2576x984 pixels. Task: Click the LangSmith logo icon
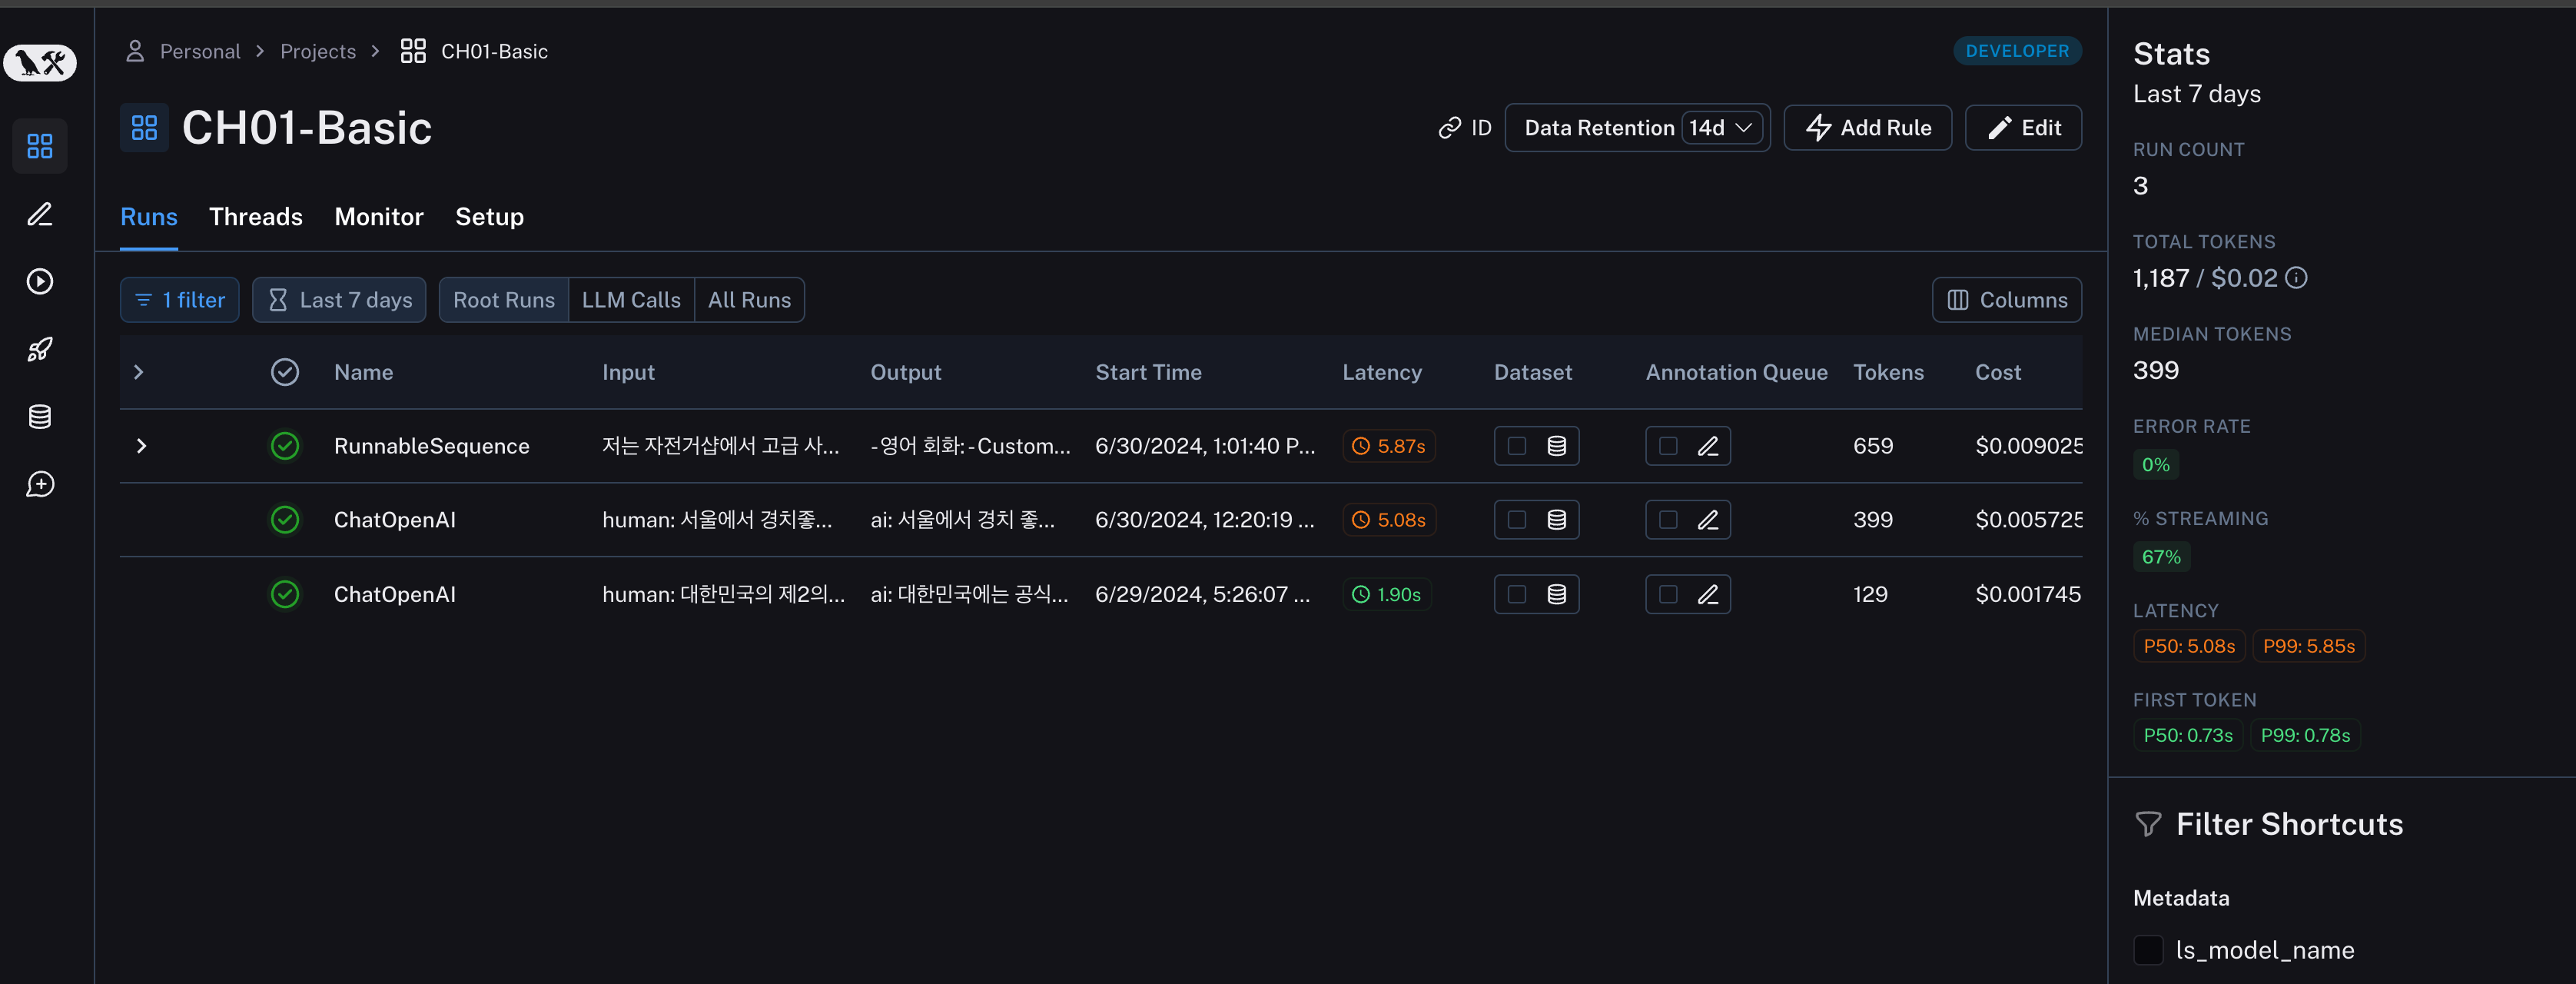(x=40, y=63)
